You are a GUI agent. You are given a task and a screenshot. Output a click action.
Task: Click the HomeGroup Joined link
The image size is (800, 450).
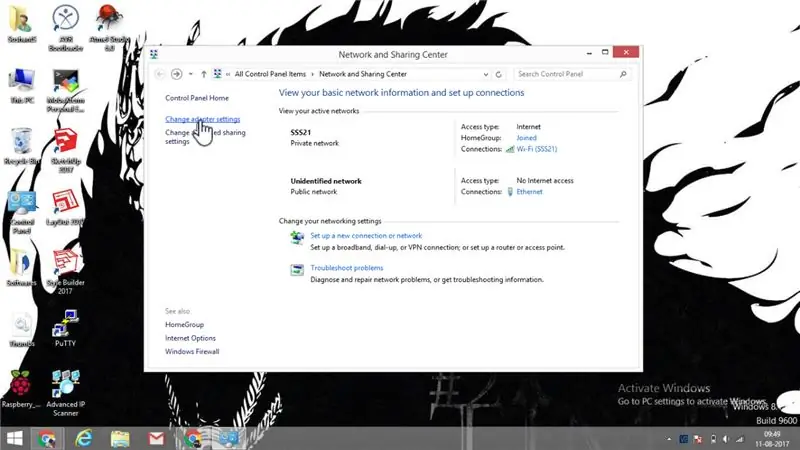[x=526, y=138]
